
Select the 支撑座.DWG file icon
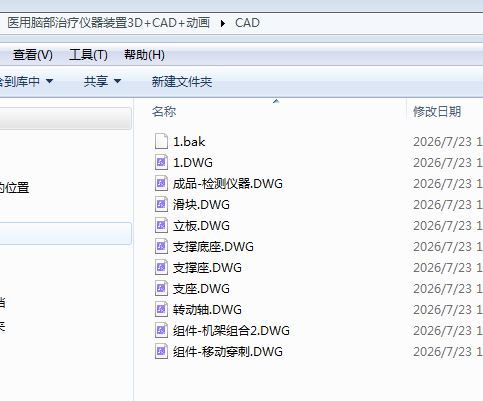tap(161, 267)
